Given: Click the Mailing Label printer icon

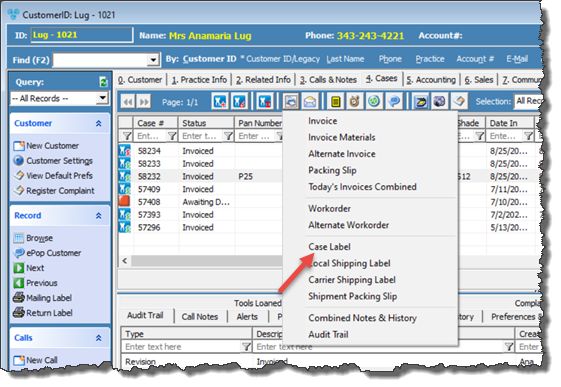Looking at the screenshot, I should [x=19, y=297].
